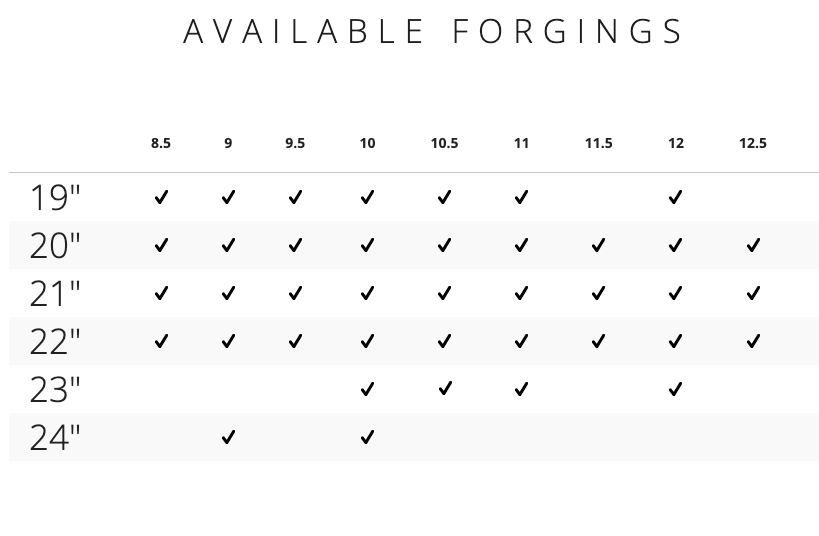
Task: Click the 12.5 width column header
Action: 753,143
